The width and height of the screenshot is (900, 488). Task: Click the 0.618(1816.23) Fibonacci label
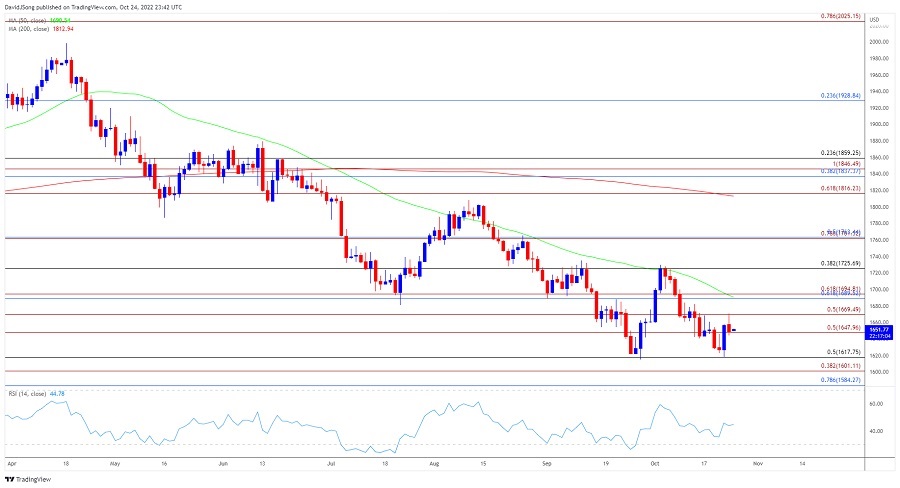[x=840, y=188]
